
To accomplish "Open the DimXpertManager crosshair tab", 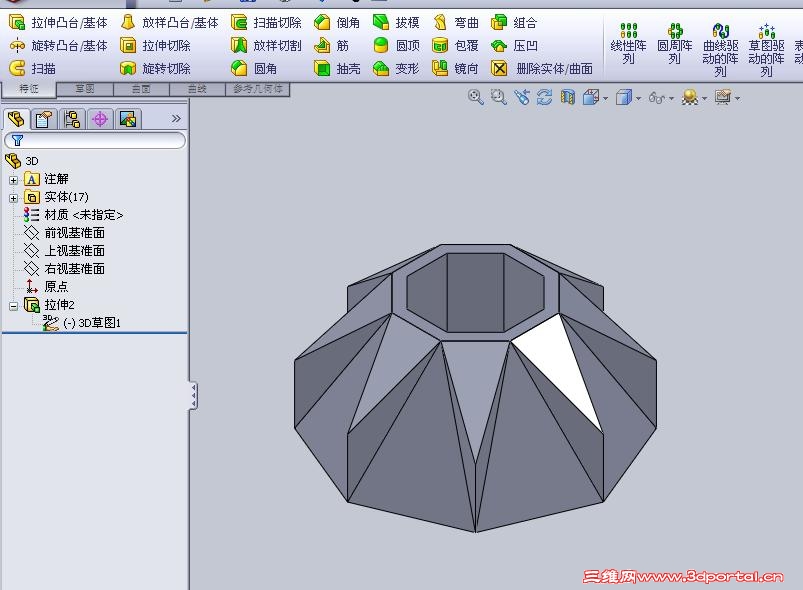I will point(100,119).
